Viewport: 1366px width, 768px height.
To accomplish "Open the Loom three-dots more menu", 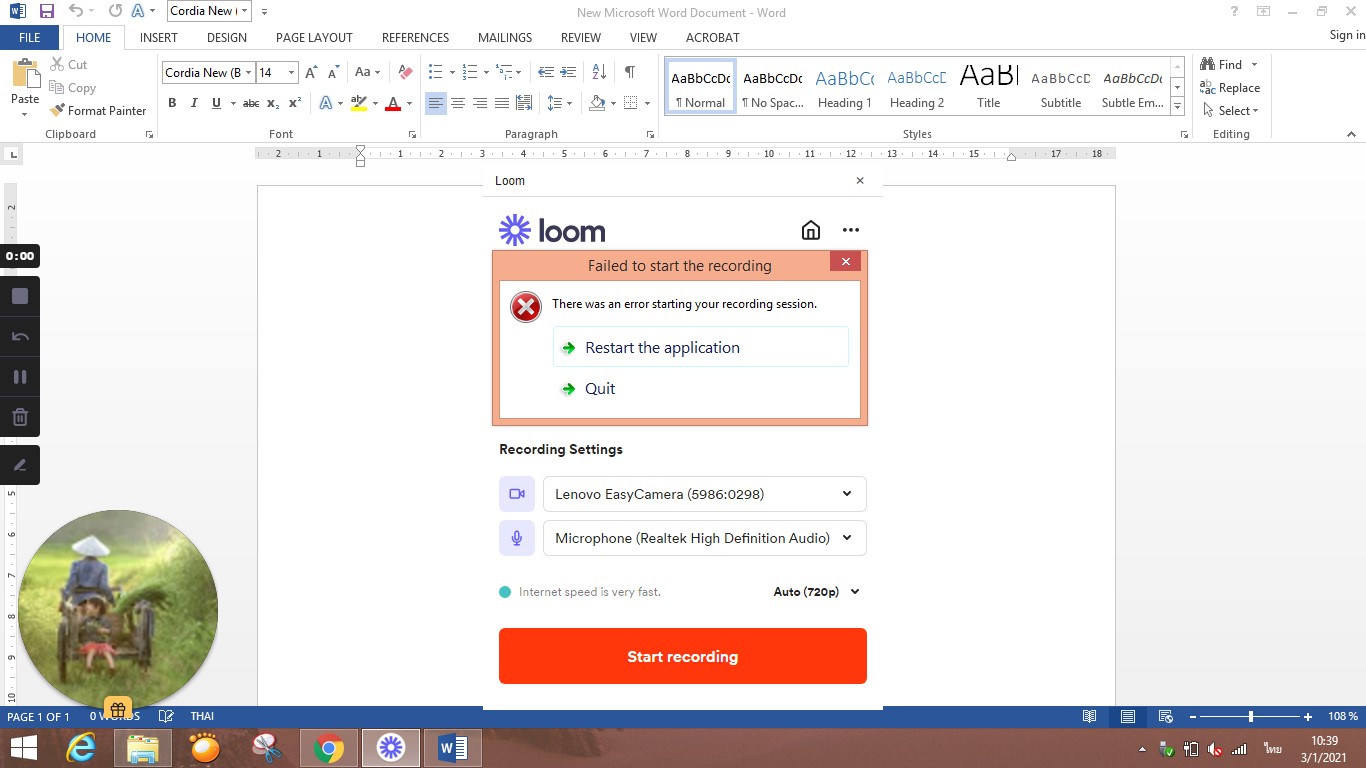I will point(851,230).
